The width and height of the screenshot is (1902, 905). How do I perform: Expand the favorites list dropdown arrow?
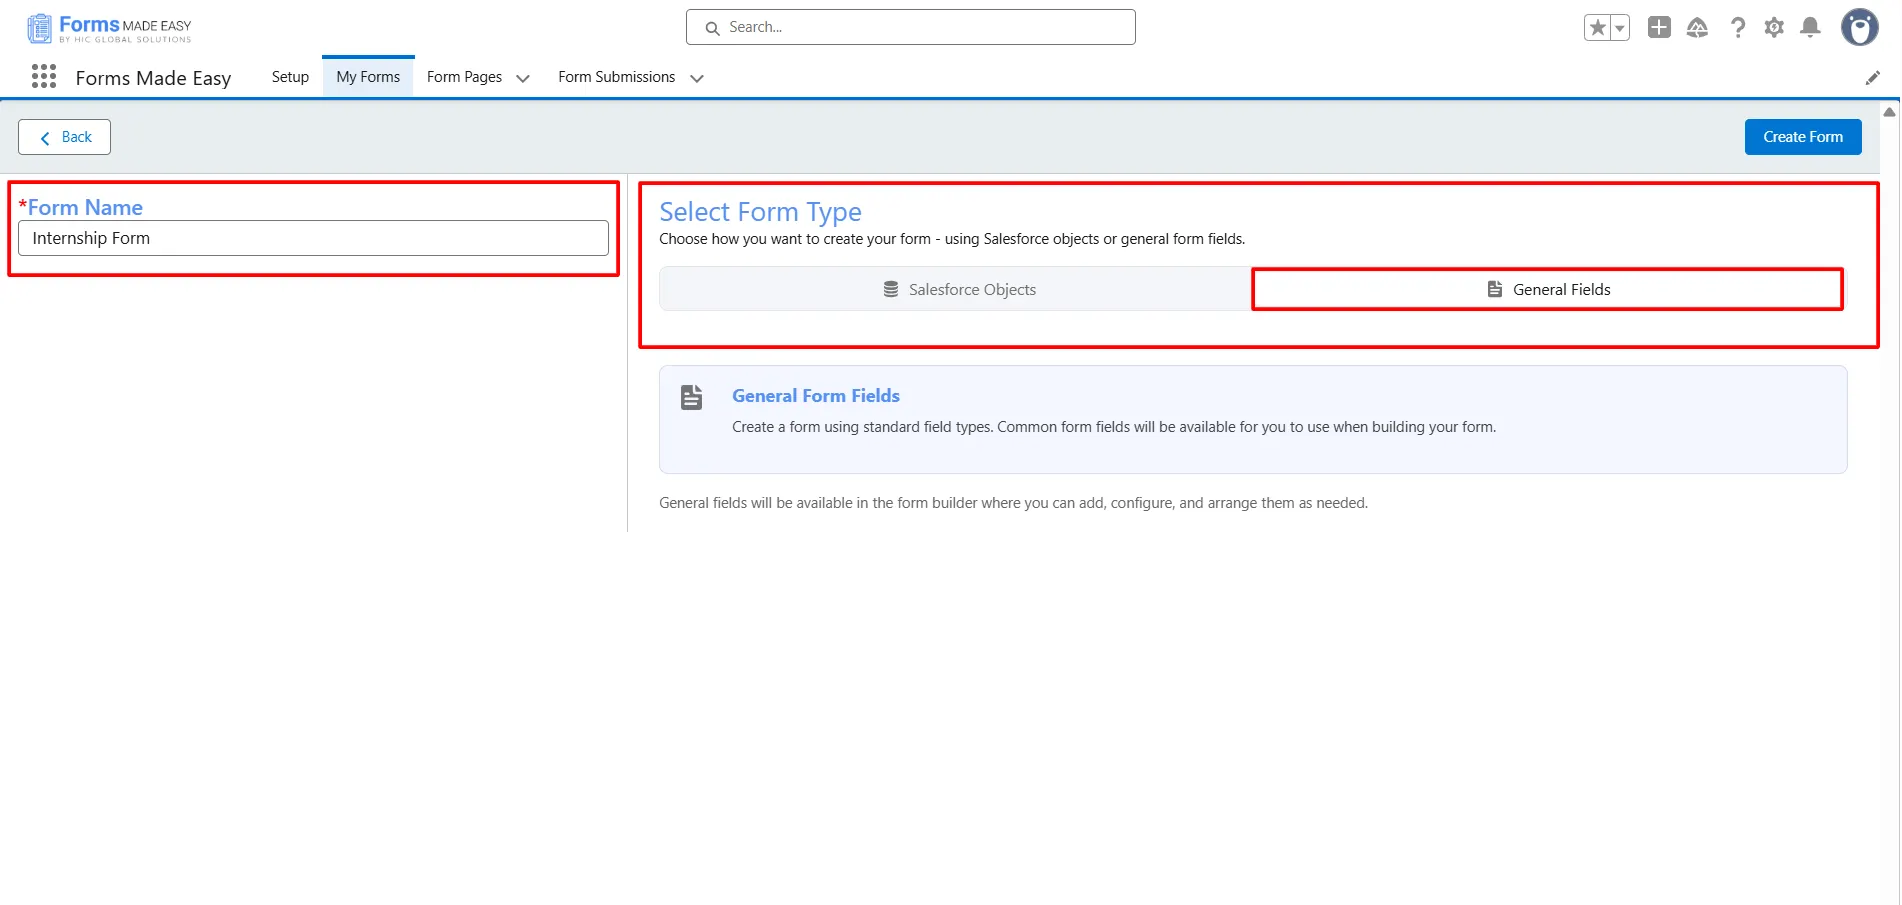click(x=1620, y=28)
